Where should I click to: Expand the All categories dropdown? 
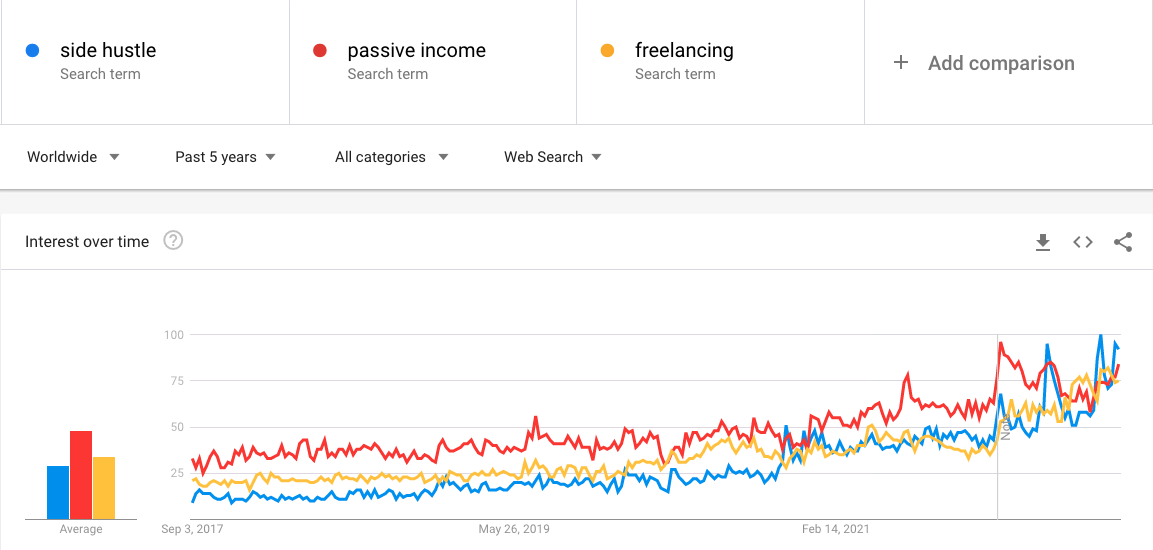tap(391, 157)
